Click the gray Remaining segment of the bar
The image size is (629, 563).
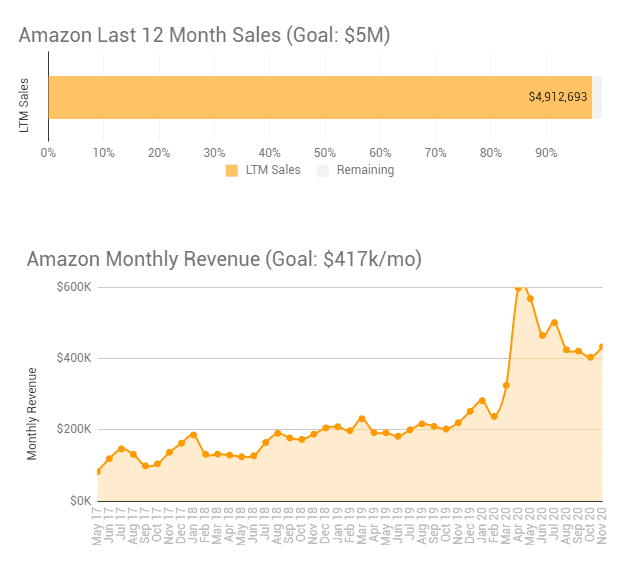(597, 98)
